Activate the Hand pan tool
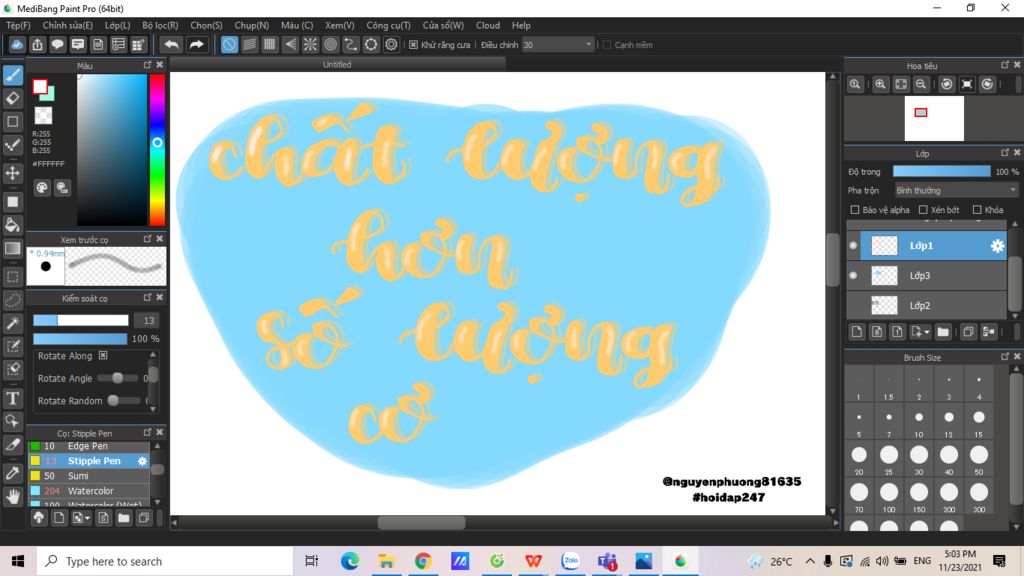 (13, 496)
